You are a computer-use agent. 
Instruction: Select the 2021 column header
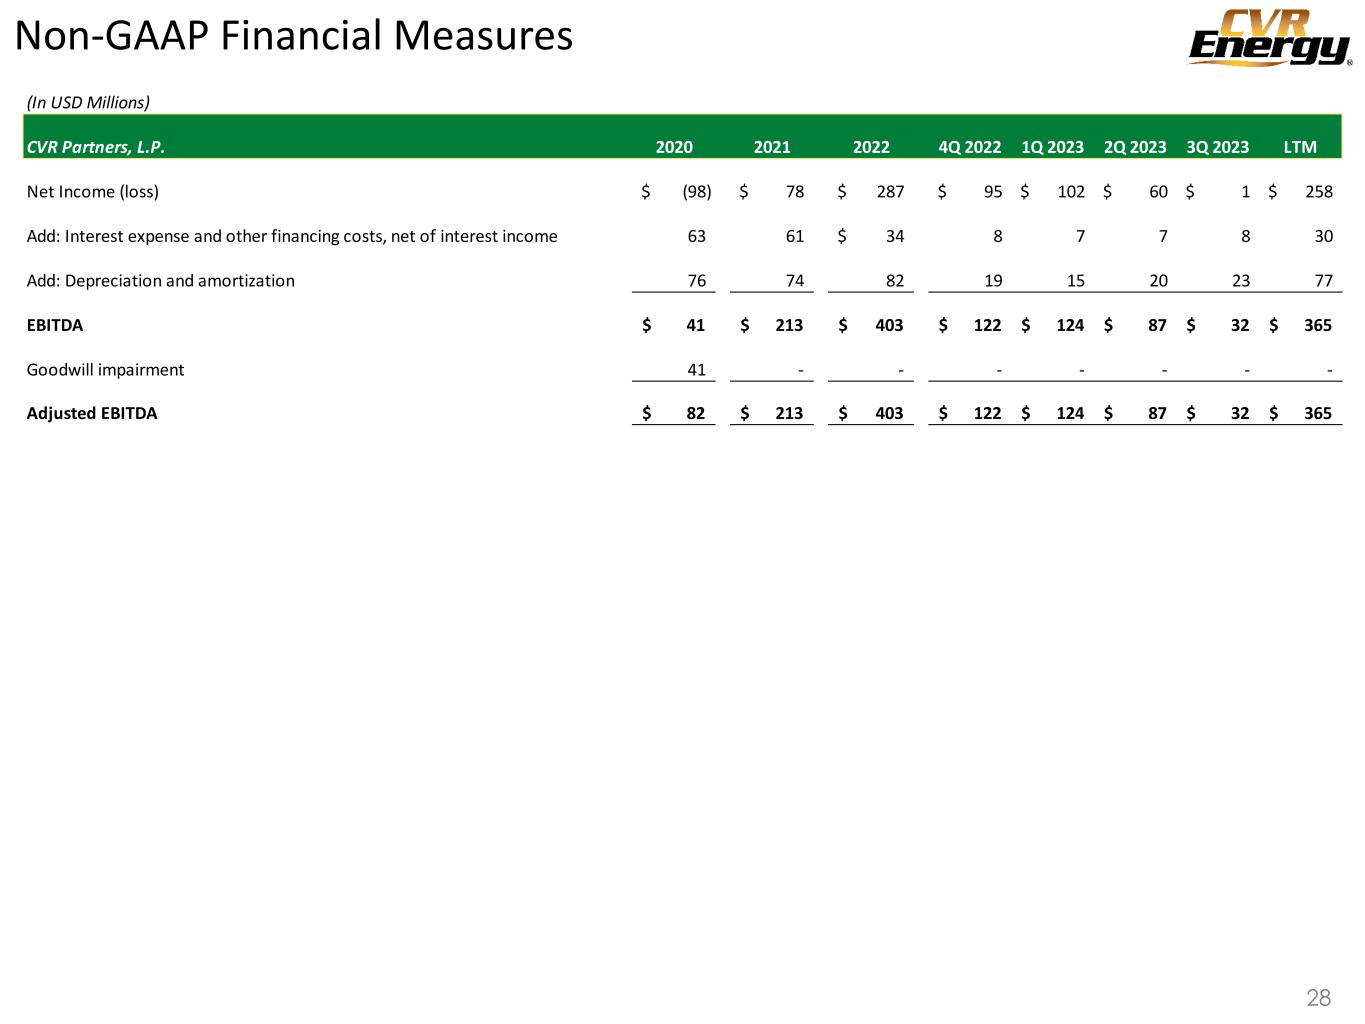(772, 147)
